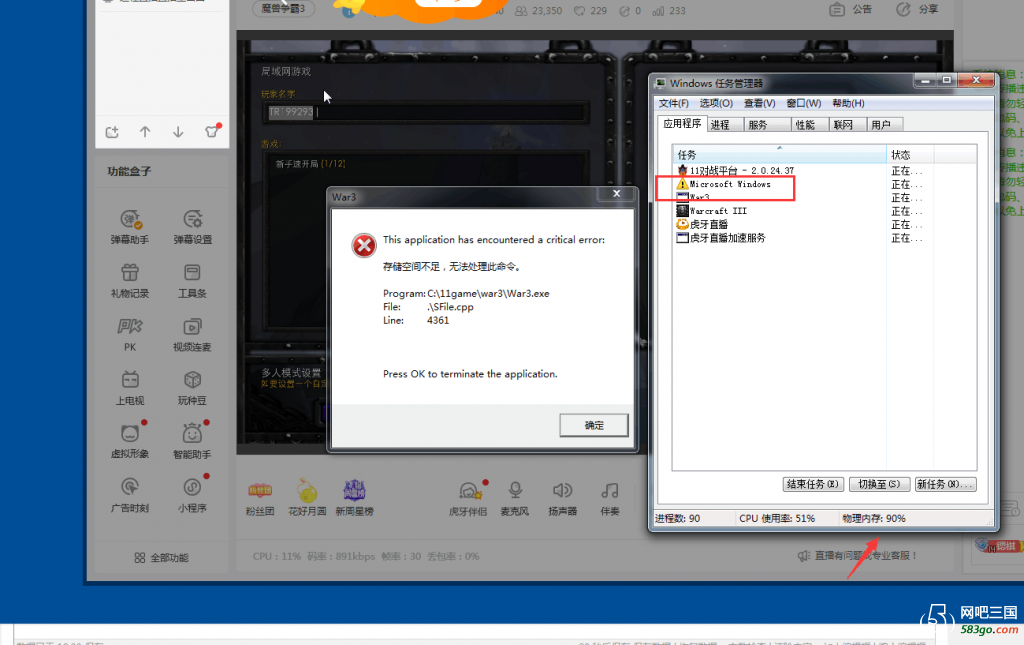Viewport: 1024px width, 645px height.
Task: Click the 新任务(N)... button
Action: click(x=946, y=484)
